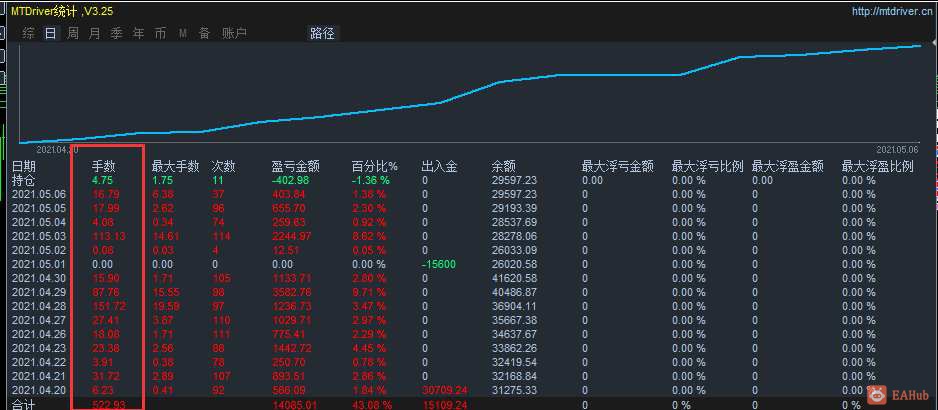Select the 2021.04.30 row date
Viewport: 938px width, 410px height.
[39, 278]
